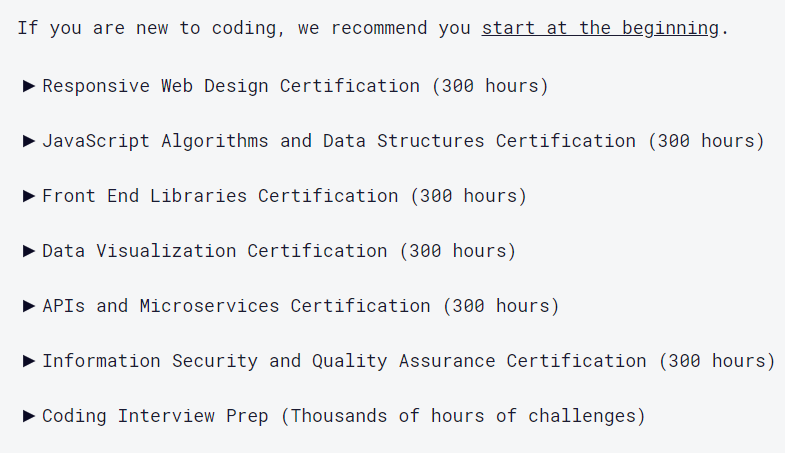Expand JavaScript Algorithms section using its arrow
The image size is (785, 453).
click(29, 141)
